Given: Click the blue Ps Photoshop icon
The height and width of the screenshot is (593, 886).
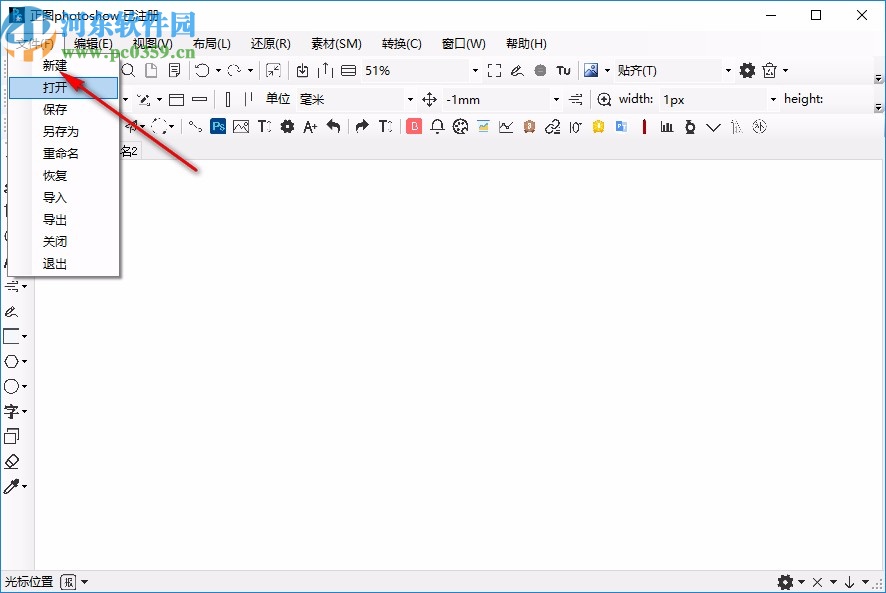Looking at the screenshot, I should click(x=218, y=126).
